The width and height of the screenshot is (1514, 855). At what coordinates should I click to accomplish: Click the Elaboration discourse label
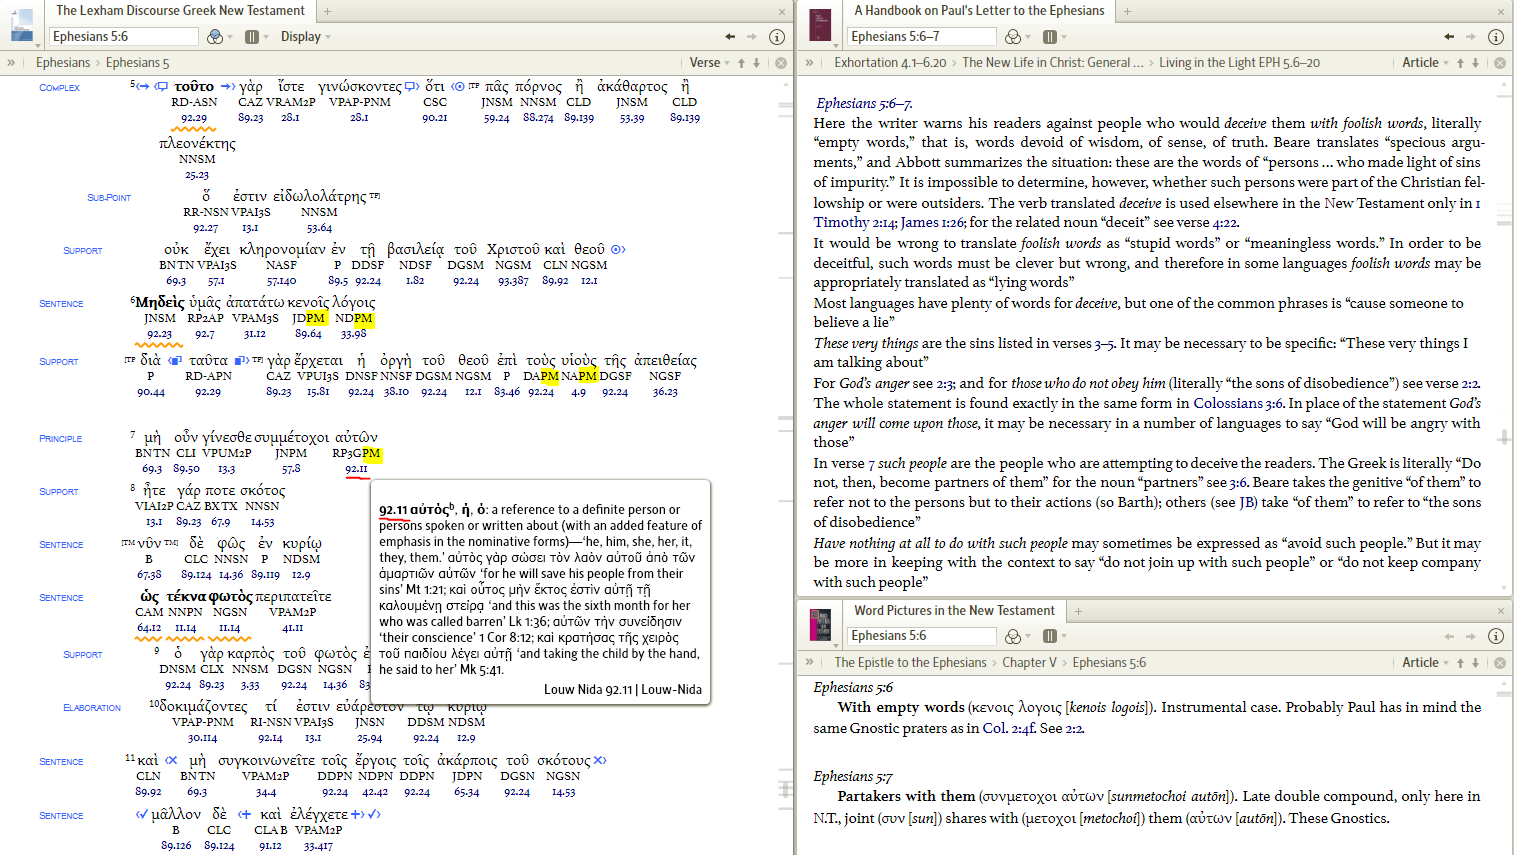[x=92, y=708]
